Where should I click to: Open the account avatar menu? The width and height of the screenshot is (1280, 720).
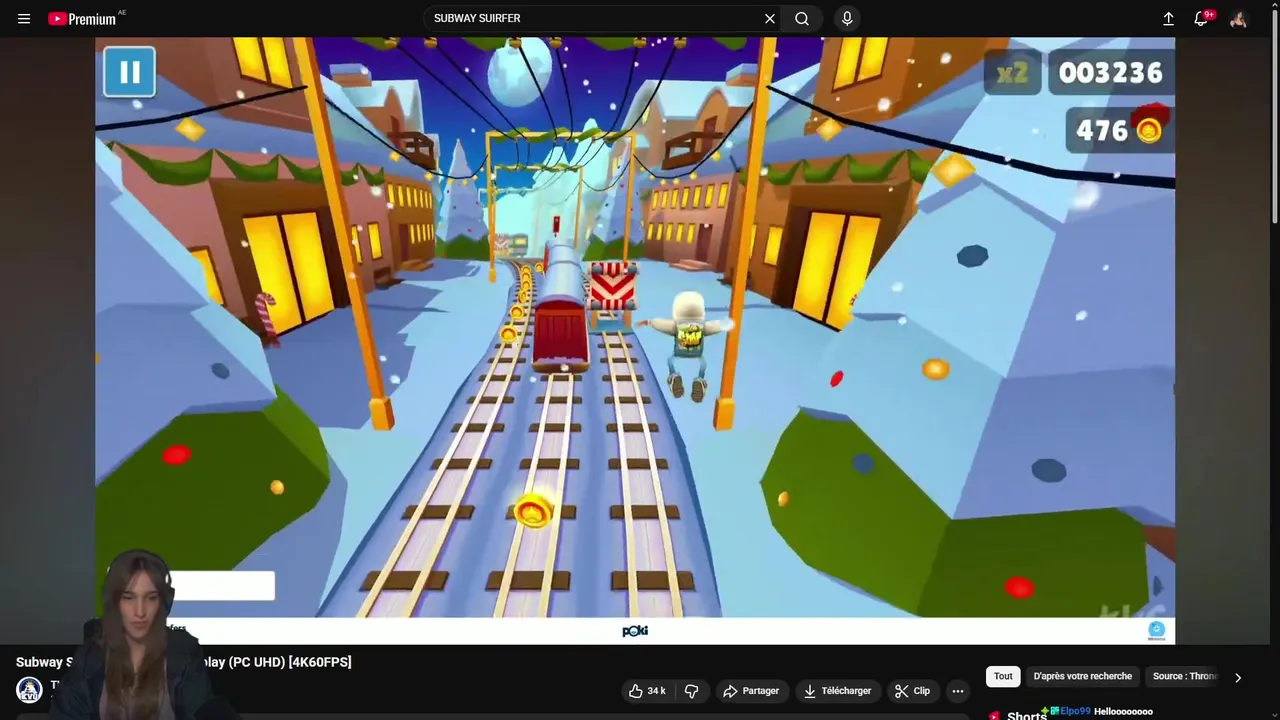1238,19
